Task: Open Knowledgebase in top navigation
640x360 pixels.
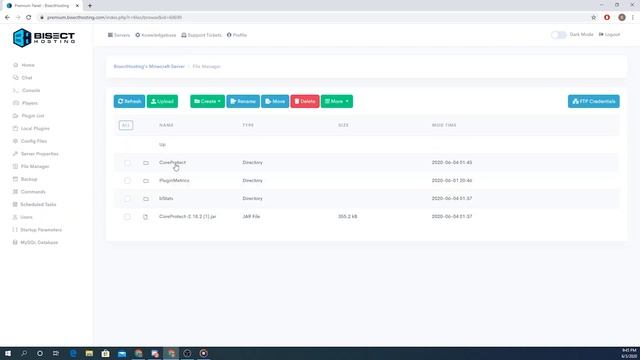Action: pos(156,35)
